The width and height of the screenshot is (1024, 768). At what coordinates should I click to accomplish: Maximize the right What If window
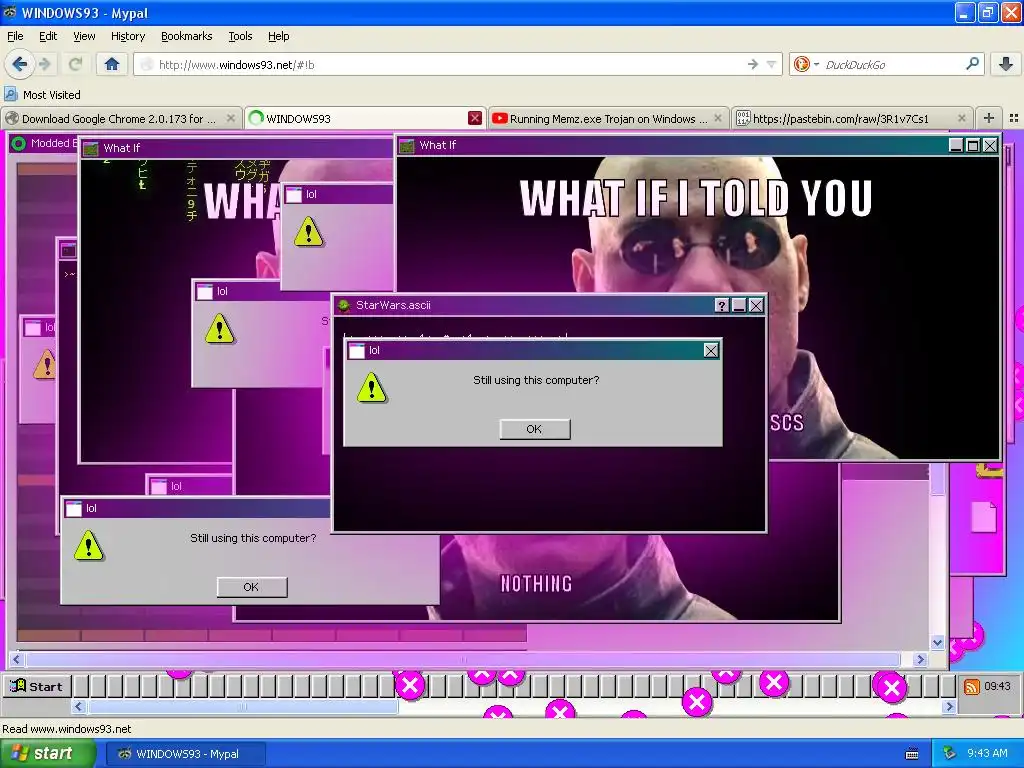click(x=972, y=145)
